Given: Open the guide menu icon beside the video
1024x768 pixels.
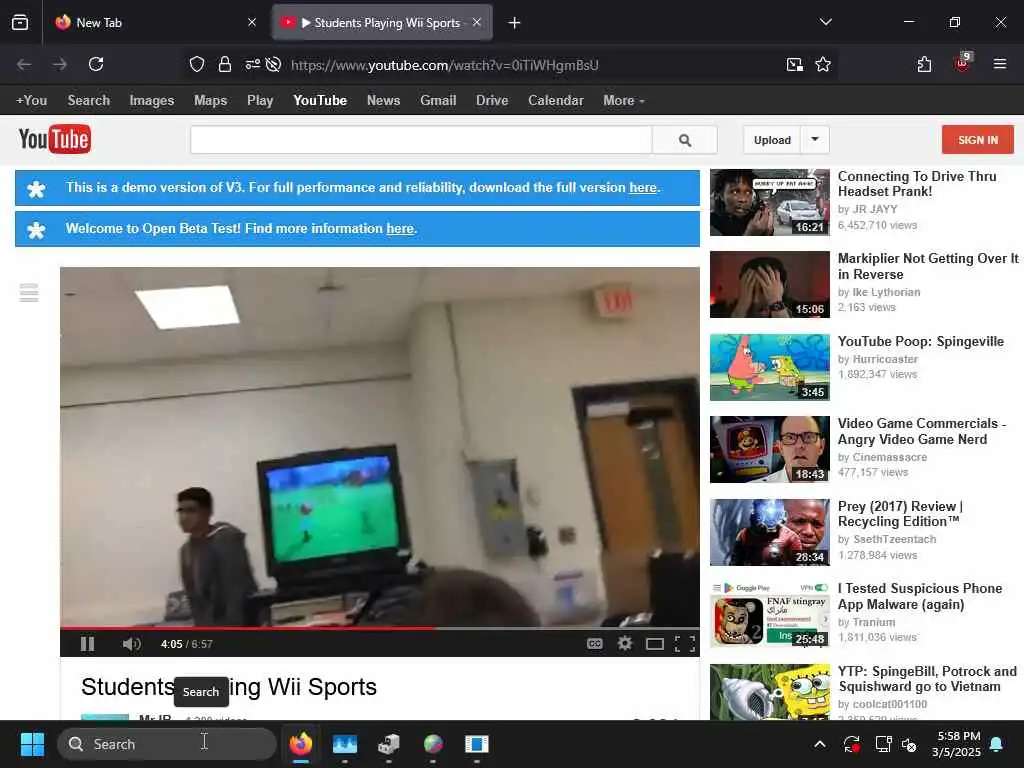Looking at the screenshot, I should (x=29, y=293).
